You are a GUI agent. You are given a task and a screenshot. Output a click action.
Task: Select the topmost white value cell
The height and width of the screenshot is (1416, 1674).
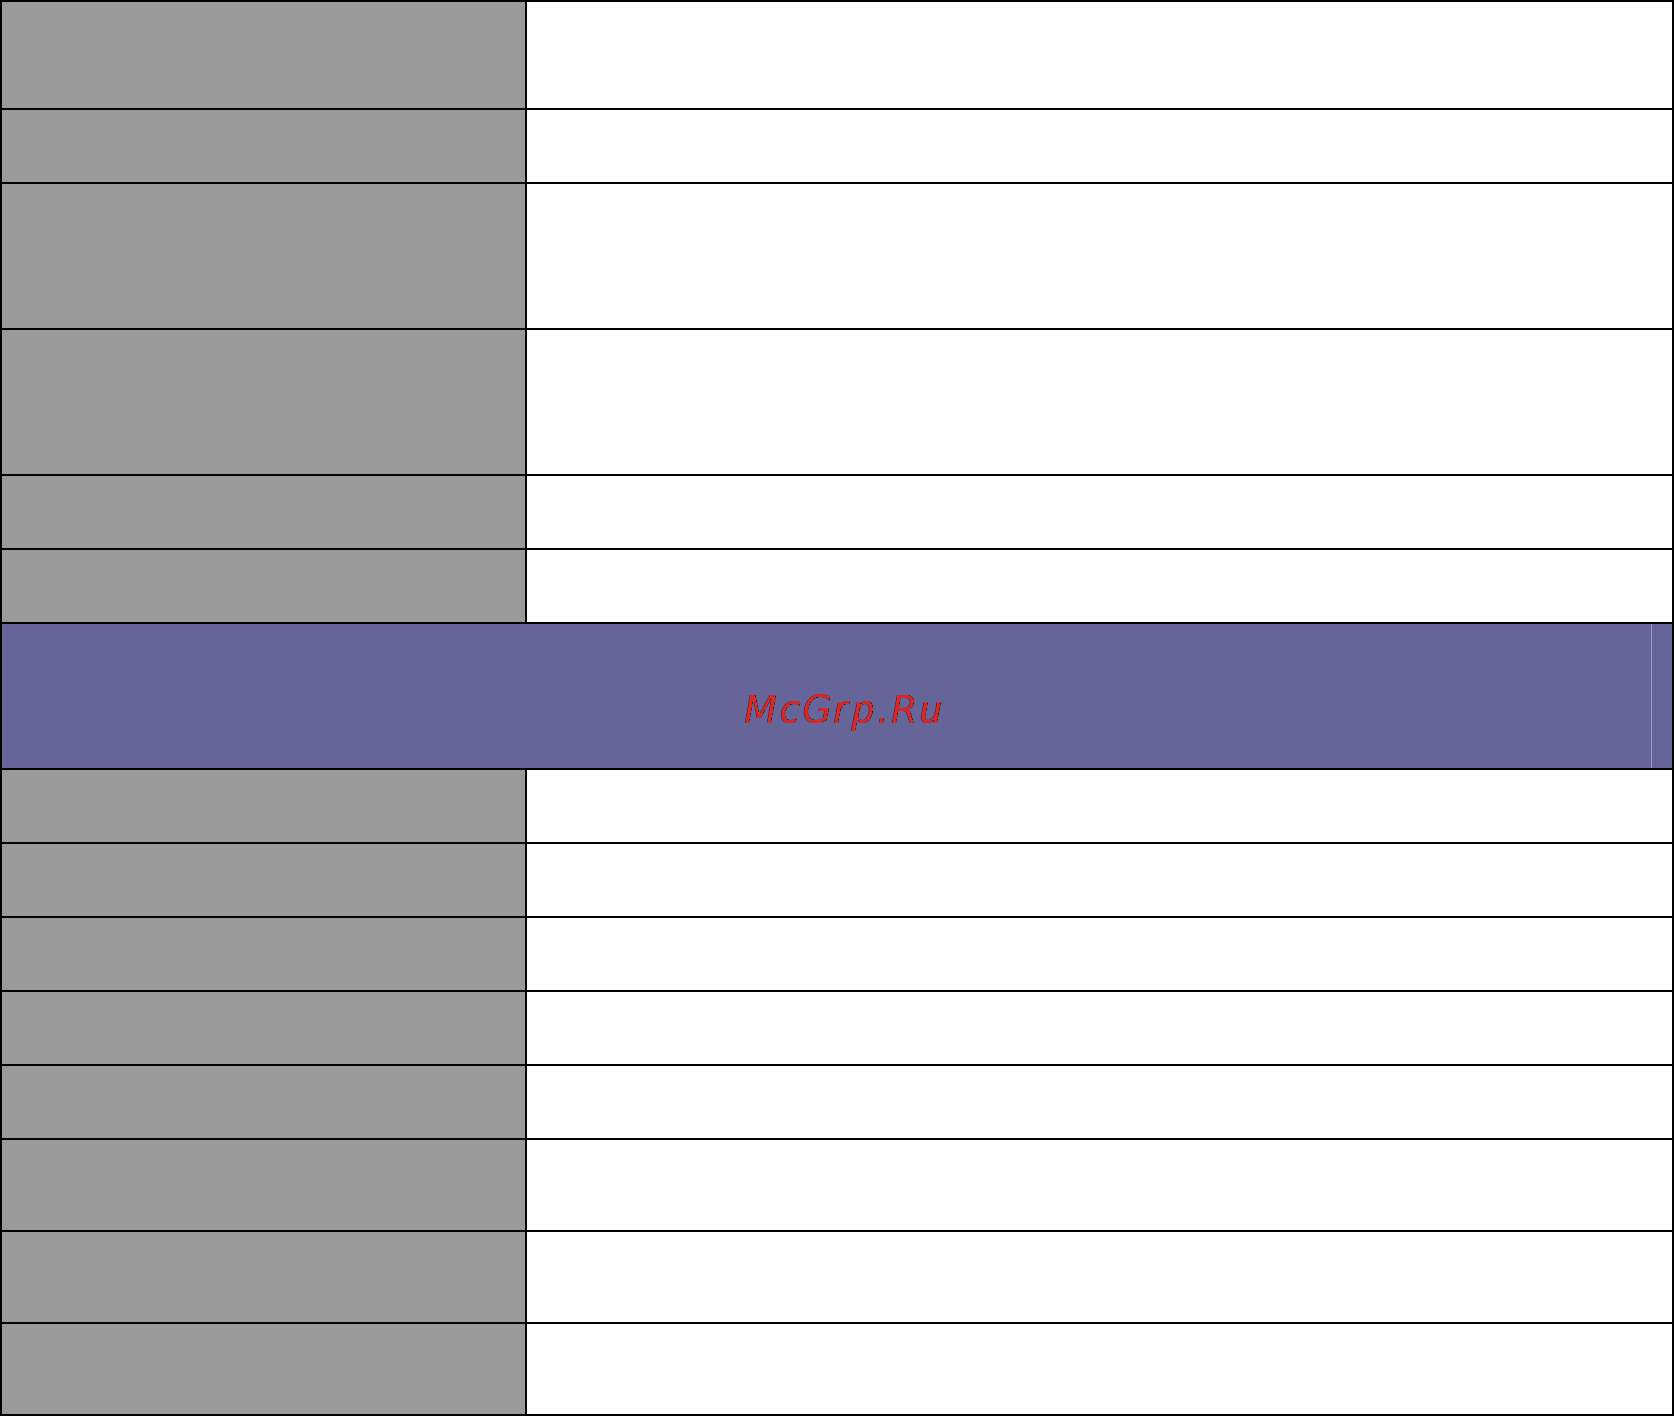point(1099,54)
